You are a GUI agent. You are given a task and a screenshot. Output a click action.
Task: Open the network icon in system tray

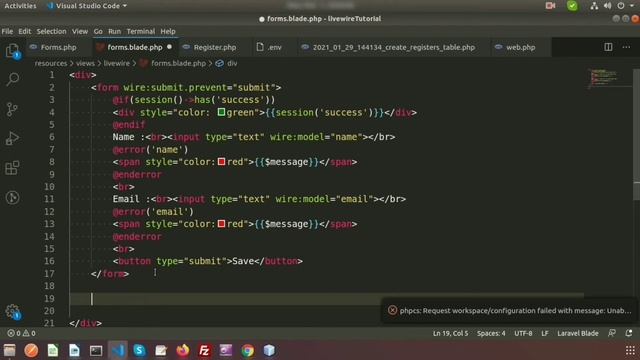594,6
